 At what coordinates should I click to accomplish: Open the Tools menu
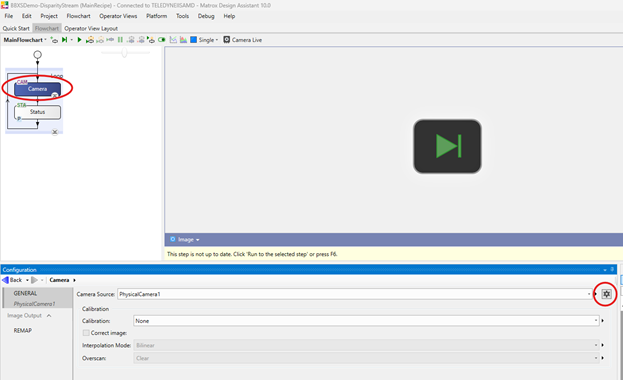[182, 16]
